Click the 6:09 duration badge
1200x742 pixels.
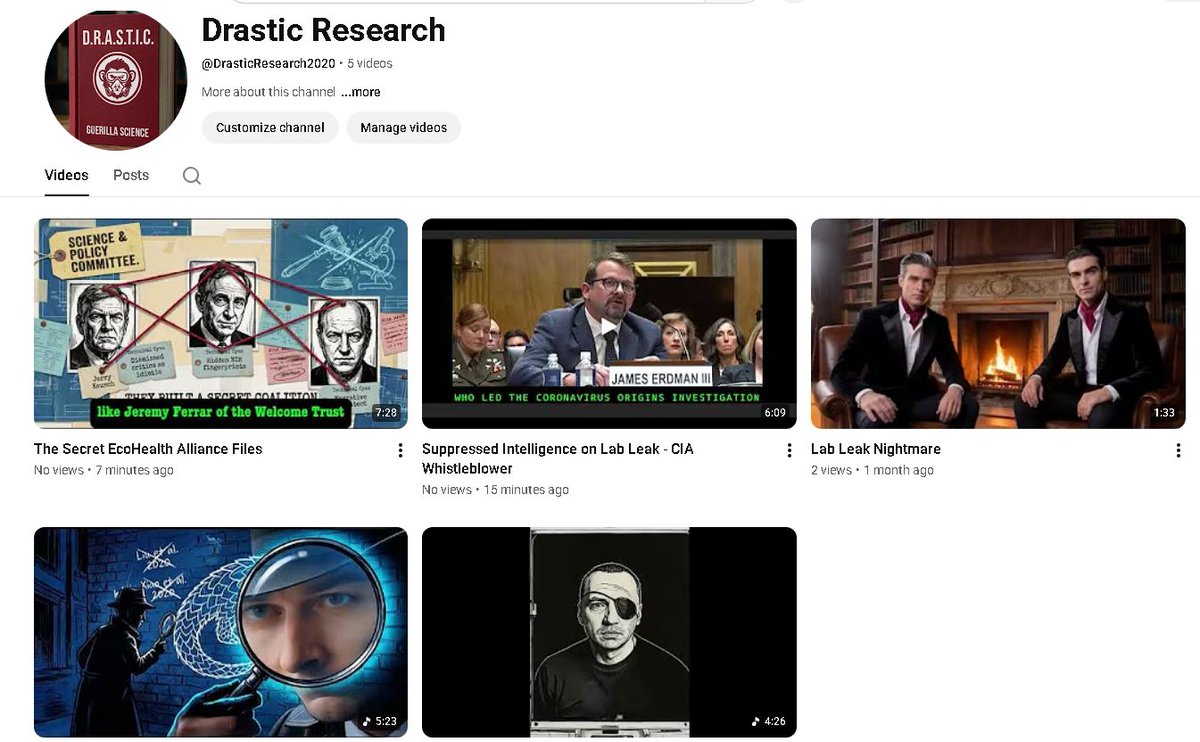pos(773,412)
